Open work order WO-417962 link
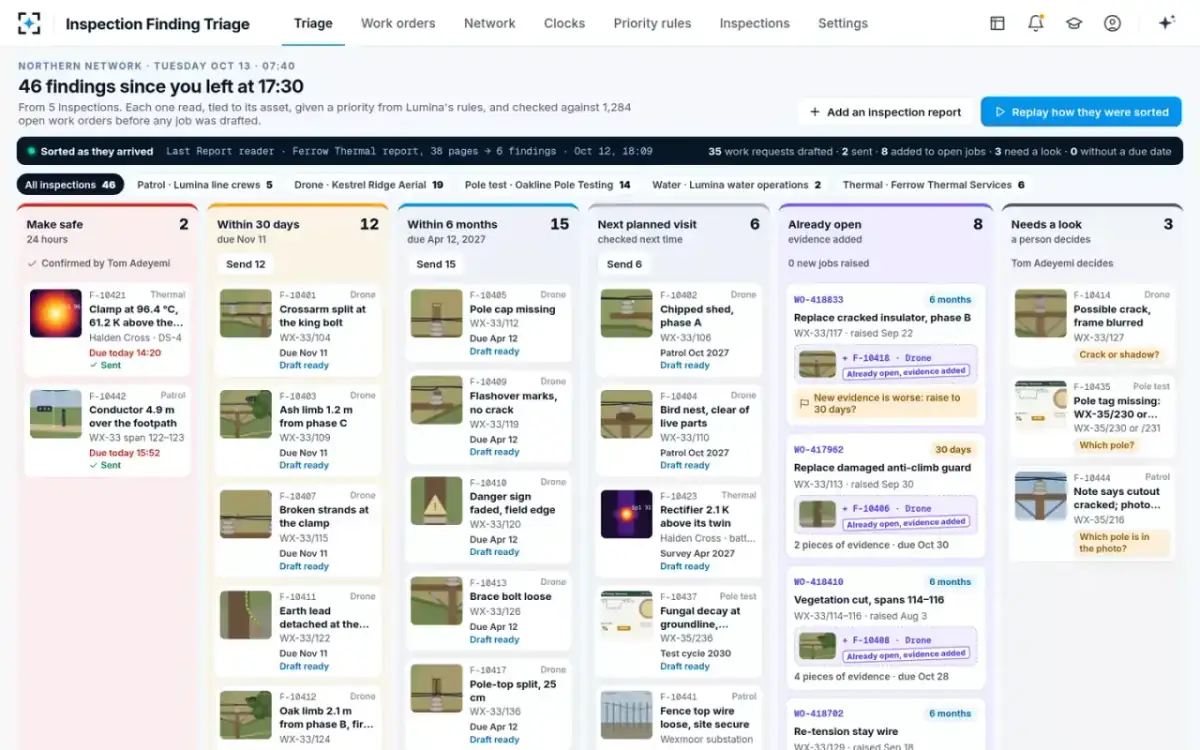 point(819,450)
